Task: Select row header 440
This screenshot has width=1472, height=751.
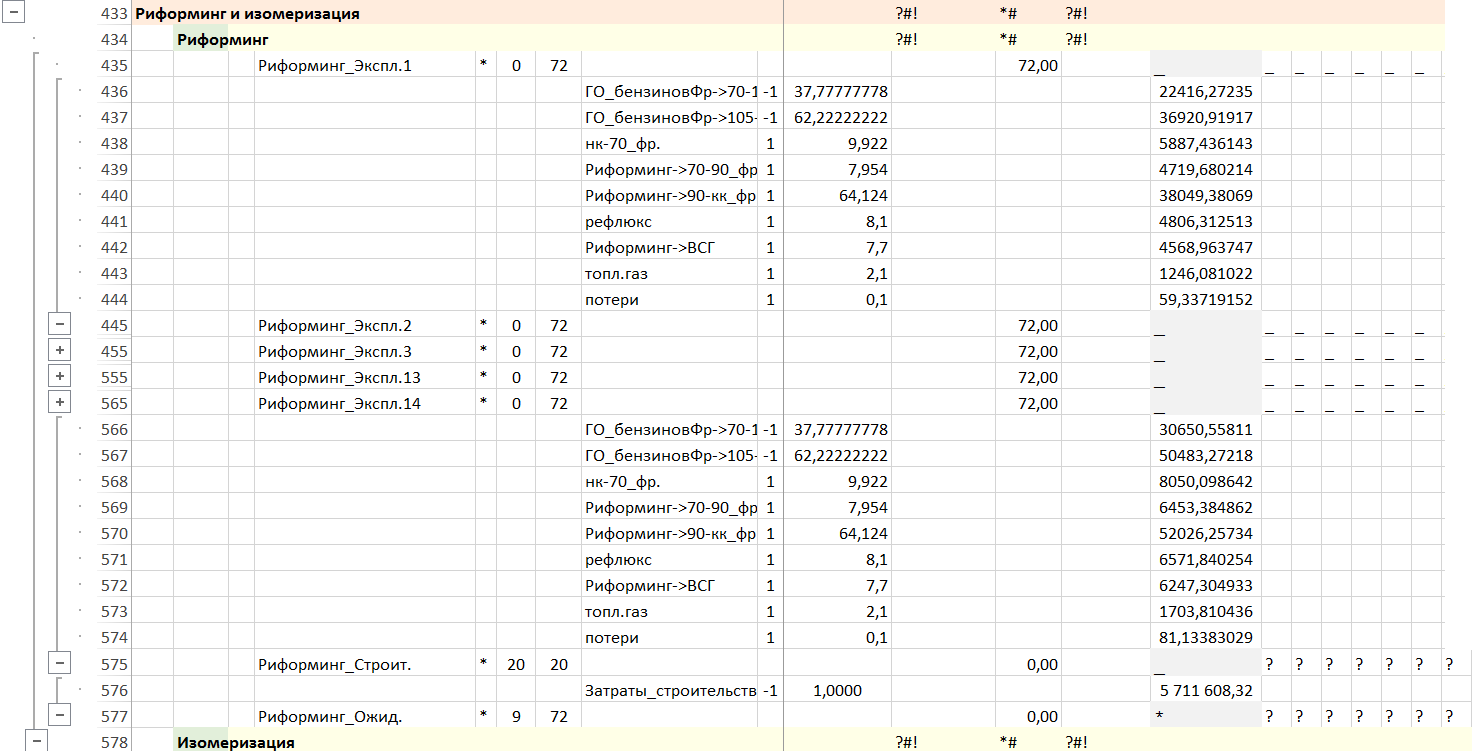Action: pyautogui.click(x=115, y=195)
